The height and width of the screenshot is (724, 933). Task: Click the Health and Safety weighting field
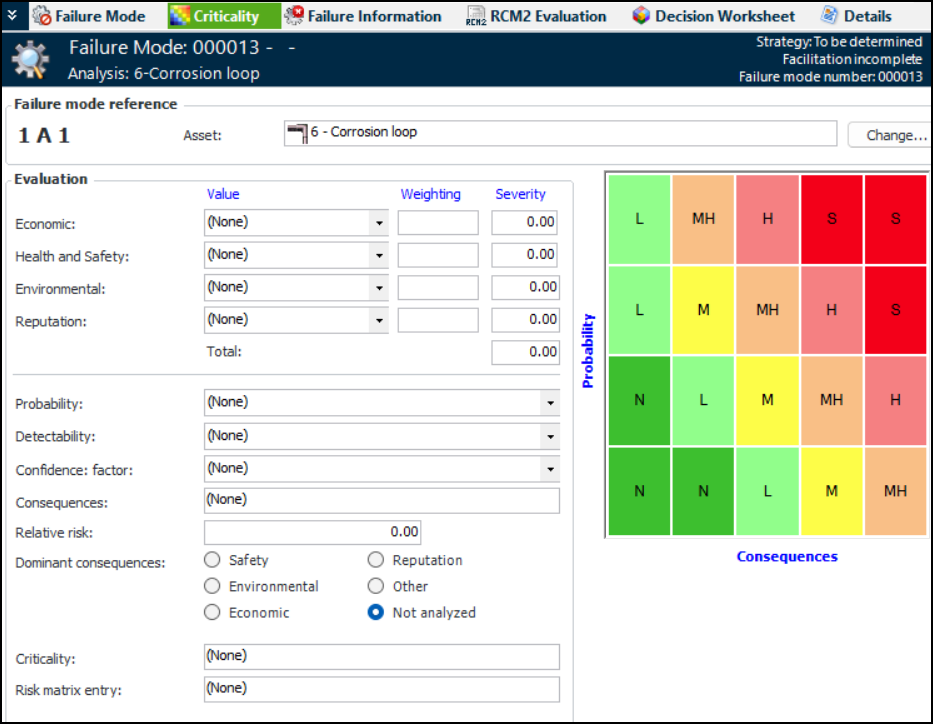437,256
